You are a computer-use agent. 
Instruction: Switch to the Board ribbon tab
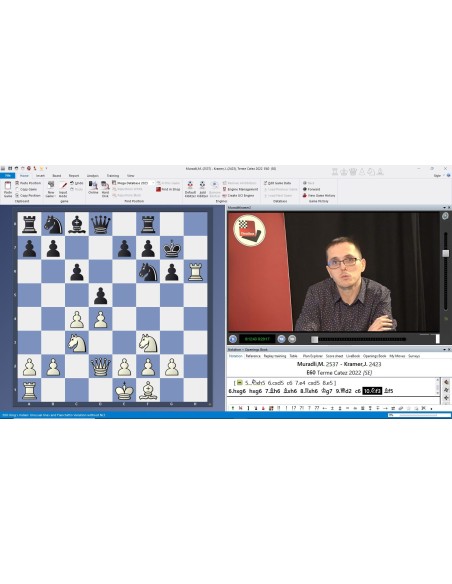point(57,175)
